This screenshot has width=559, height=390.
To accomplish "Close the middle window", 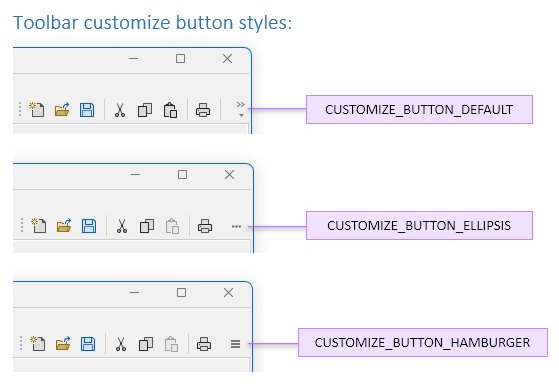I will [x=230, y=175].
